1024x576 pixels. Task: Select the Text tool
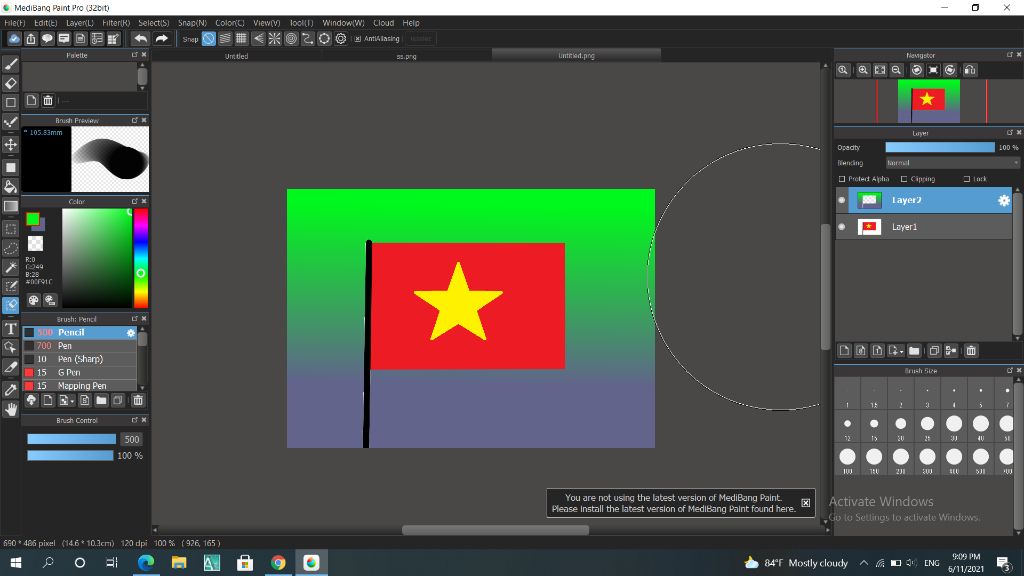click(x=10, y=328)
